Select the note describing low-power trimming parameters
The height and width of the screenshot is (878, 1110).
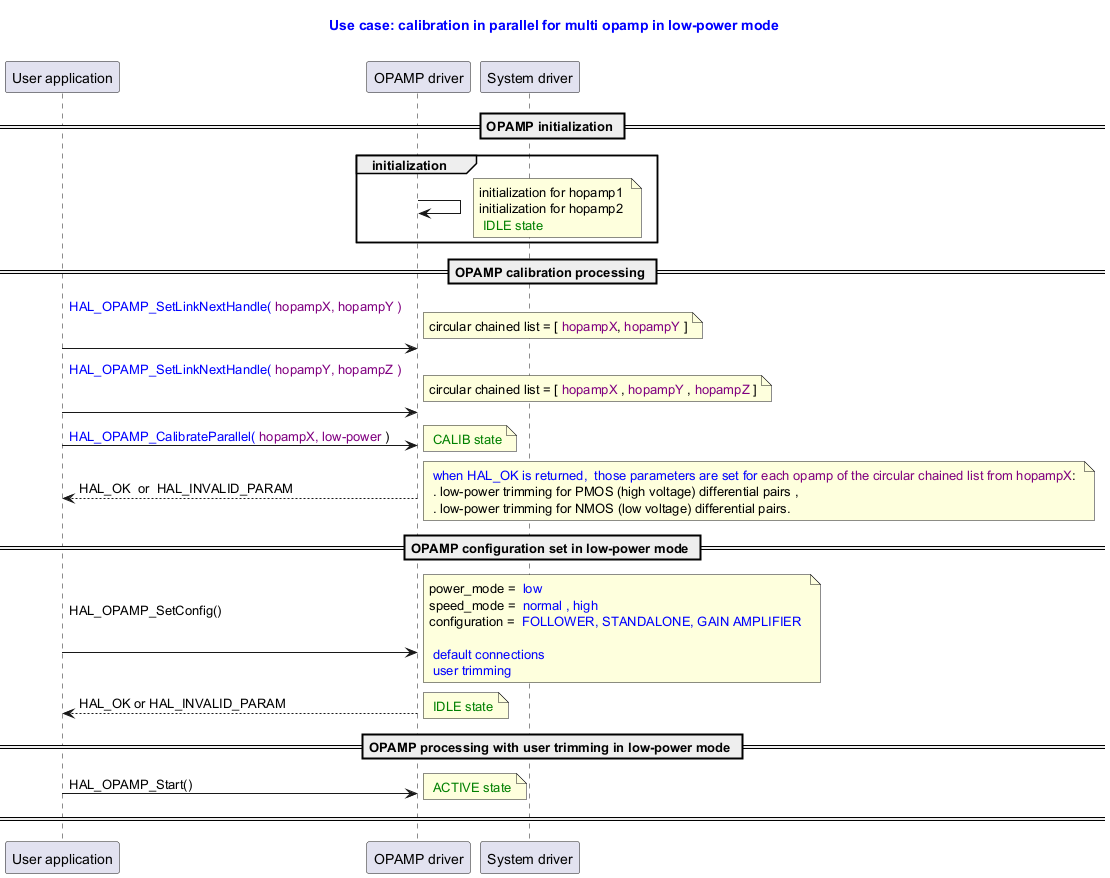click(757, 492)
